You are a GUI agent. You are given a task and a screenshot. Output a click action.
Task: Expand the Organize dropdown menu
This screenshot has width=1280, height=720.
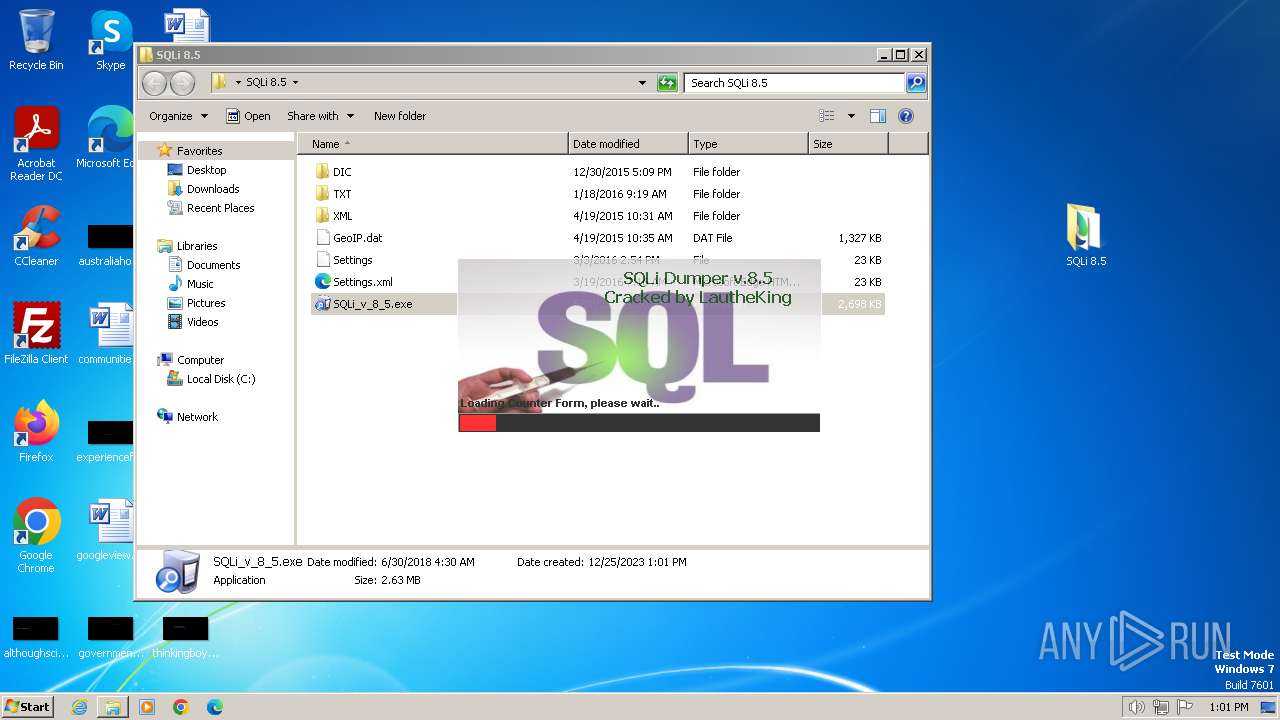click(178, 116)
